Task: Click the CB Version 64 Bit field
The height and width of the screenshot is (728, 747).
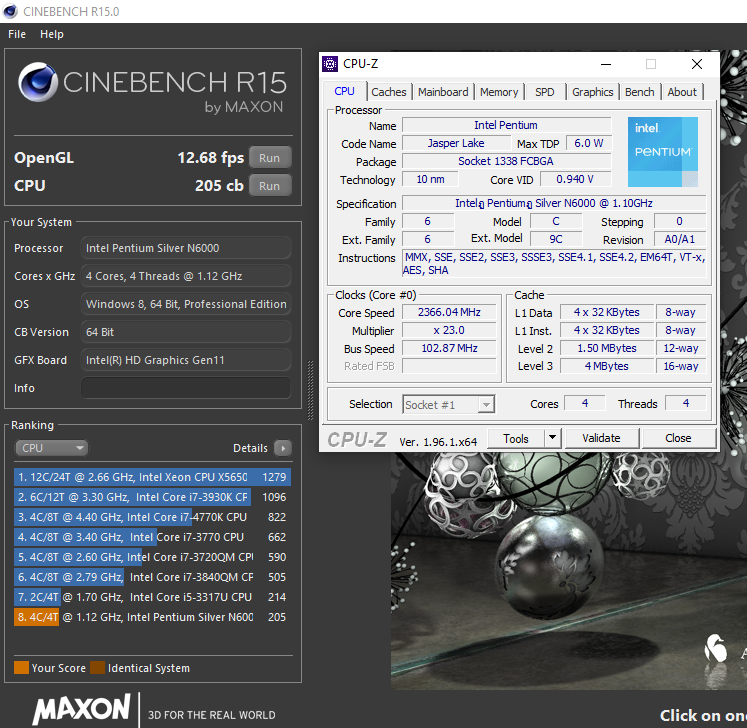Action: pyautogui.click(x=186, y=332)
